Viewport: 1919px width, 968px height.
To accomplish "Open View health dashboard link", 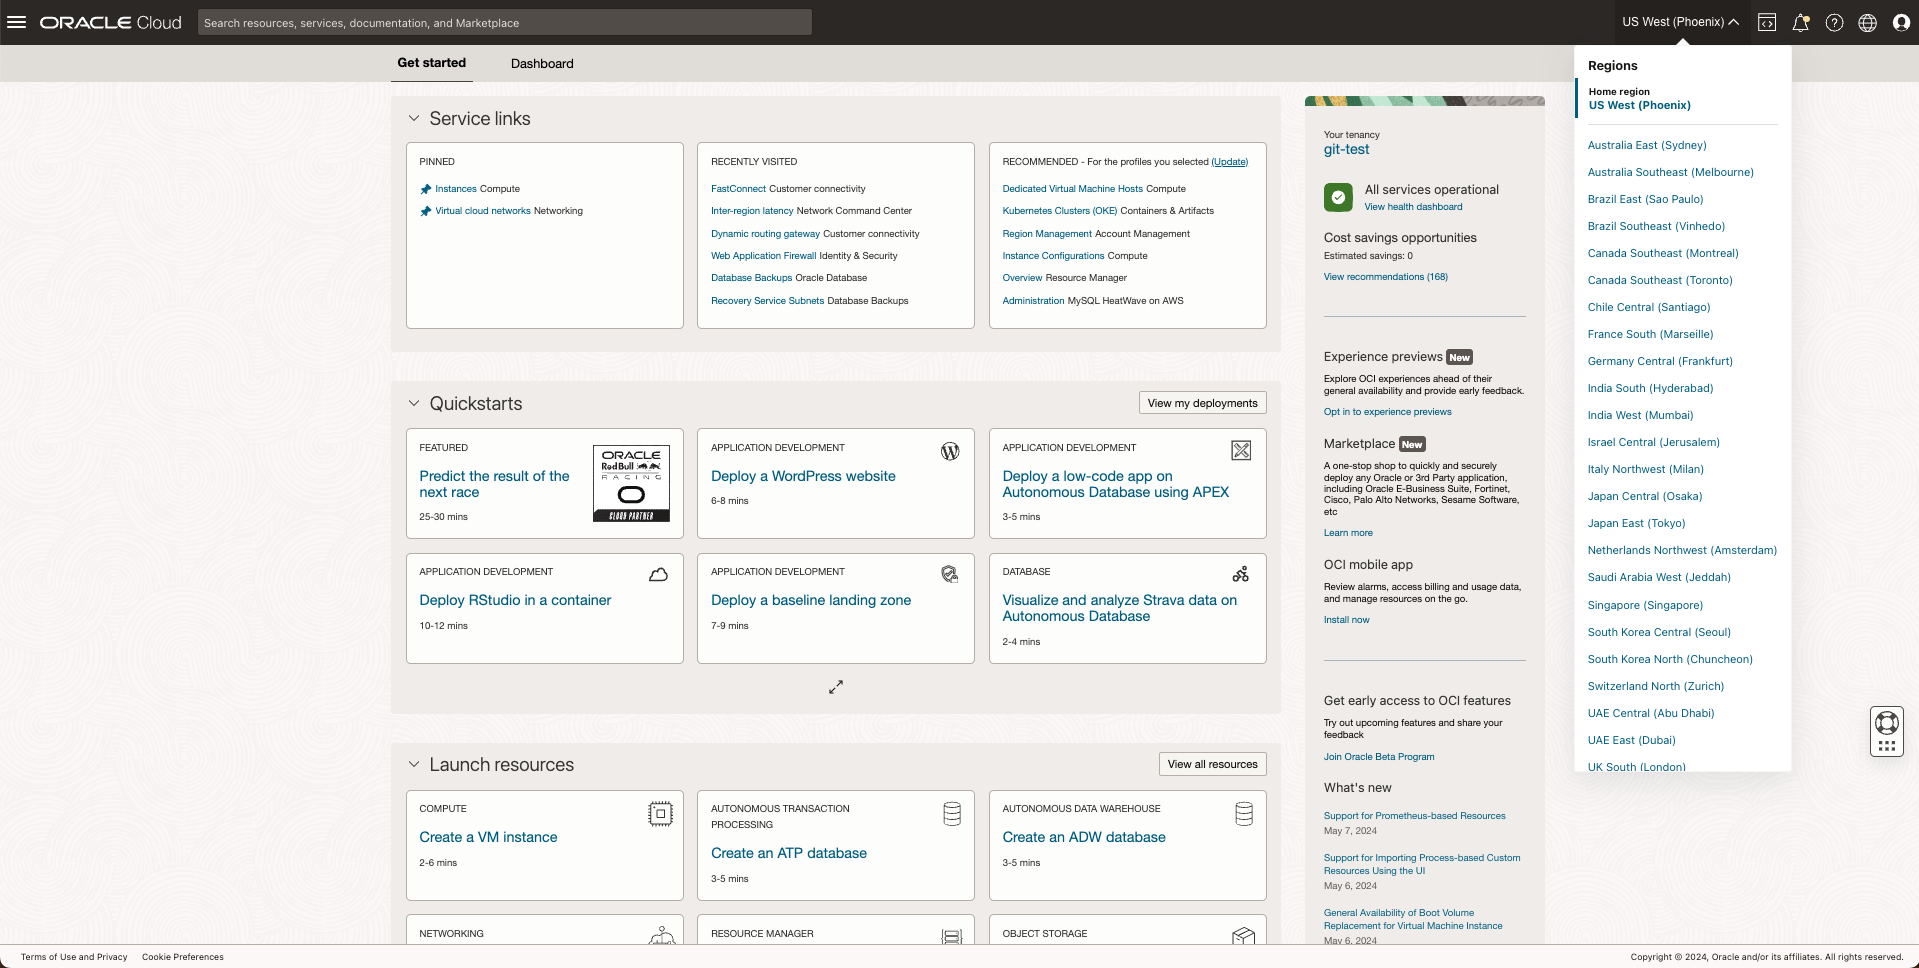I will click(x=1413, y=207).
